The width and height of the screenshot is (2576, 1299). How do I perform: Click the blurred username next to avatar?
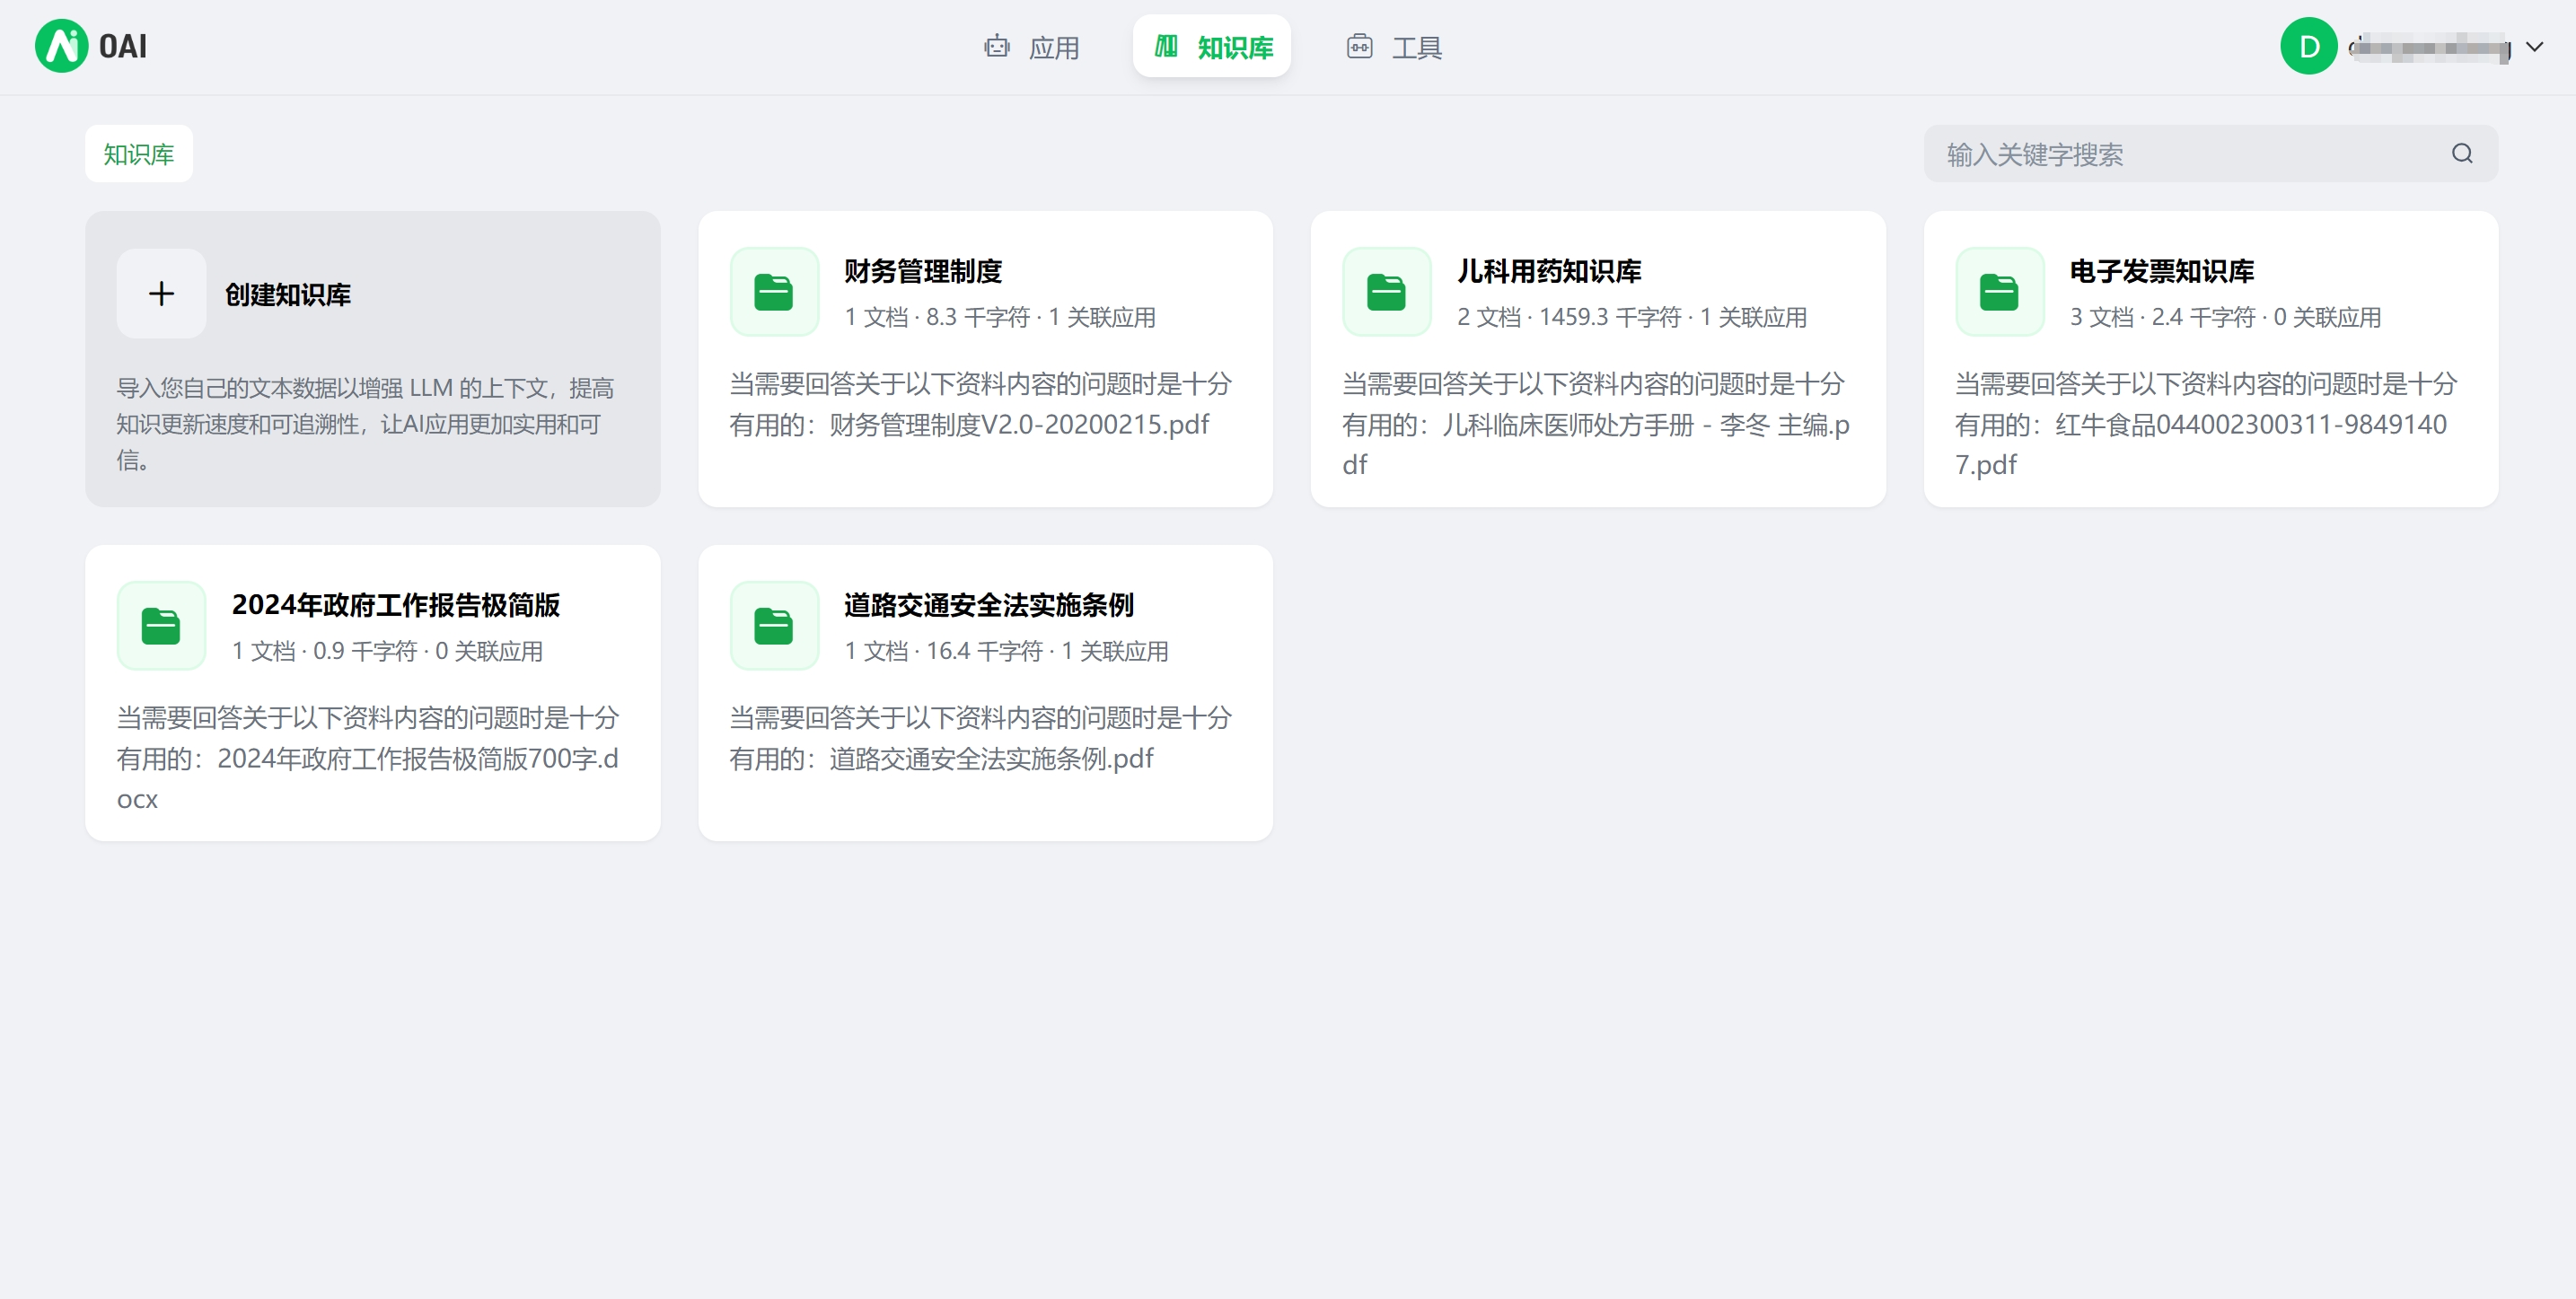coord(2430,47)
